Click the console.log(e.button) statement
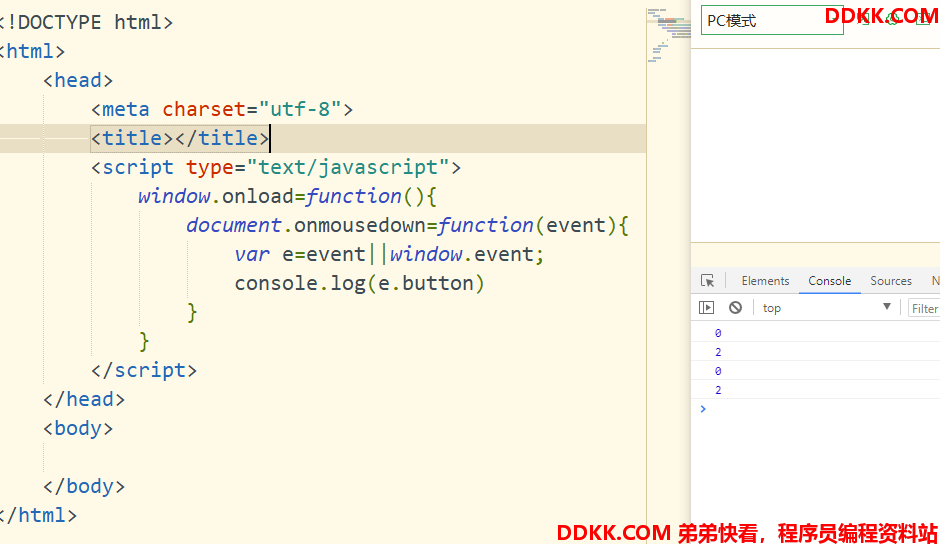The width and height of the screenshot is (940, 544). click(359, 283)
